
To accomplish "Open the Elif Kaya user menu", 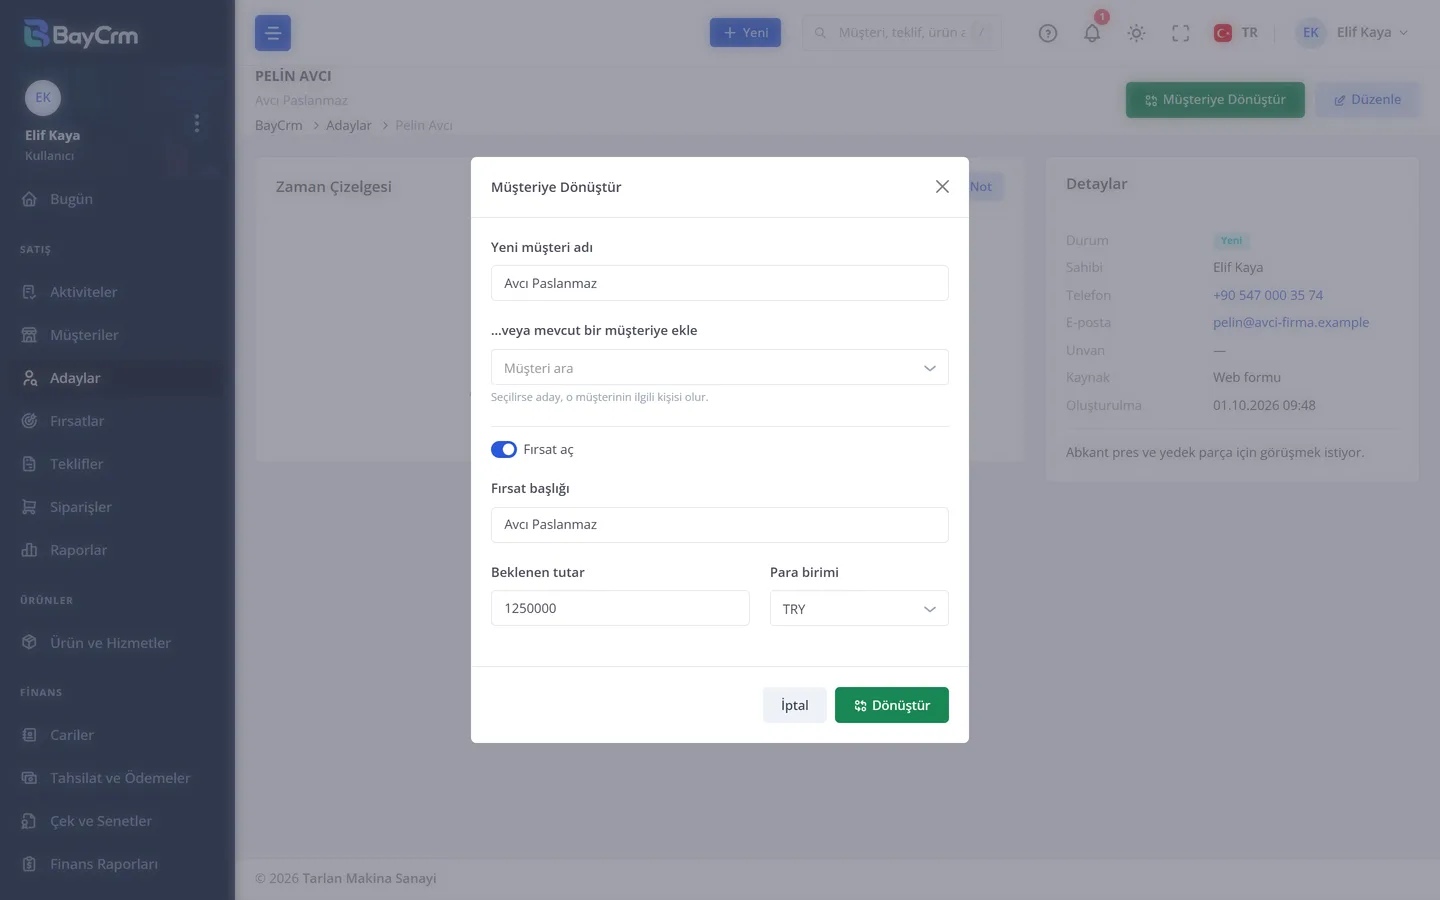I will click(1353, 33).
